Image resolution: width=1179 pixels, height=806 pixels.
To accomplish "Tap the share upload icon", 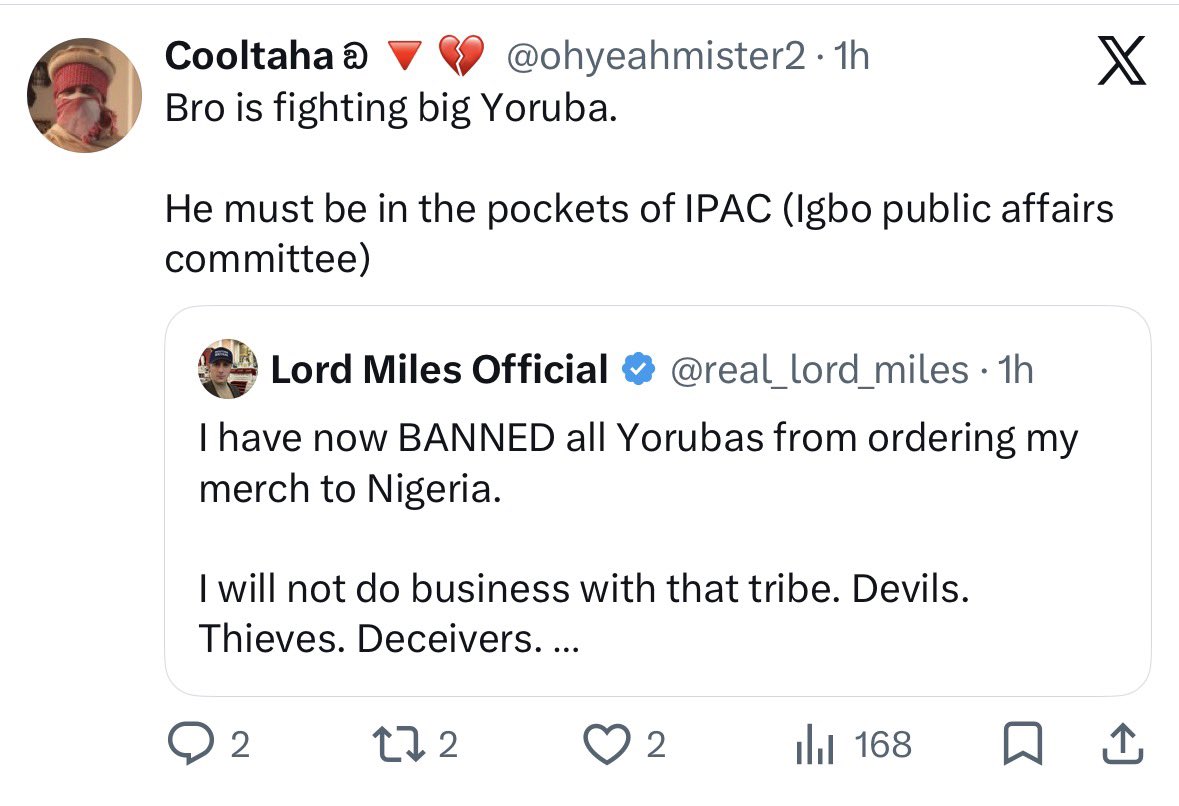I will (x=1119, y=743).
